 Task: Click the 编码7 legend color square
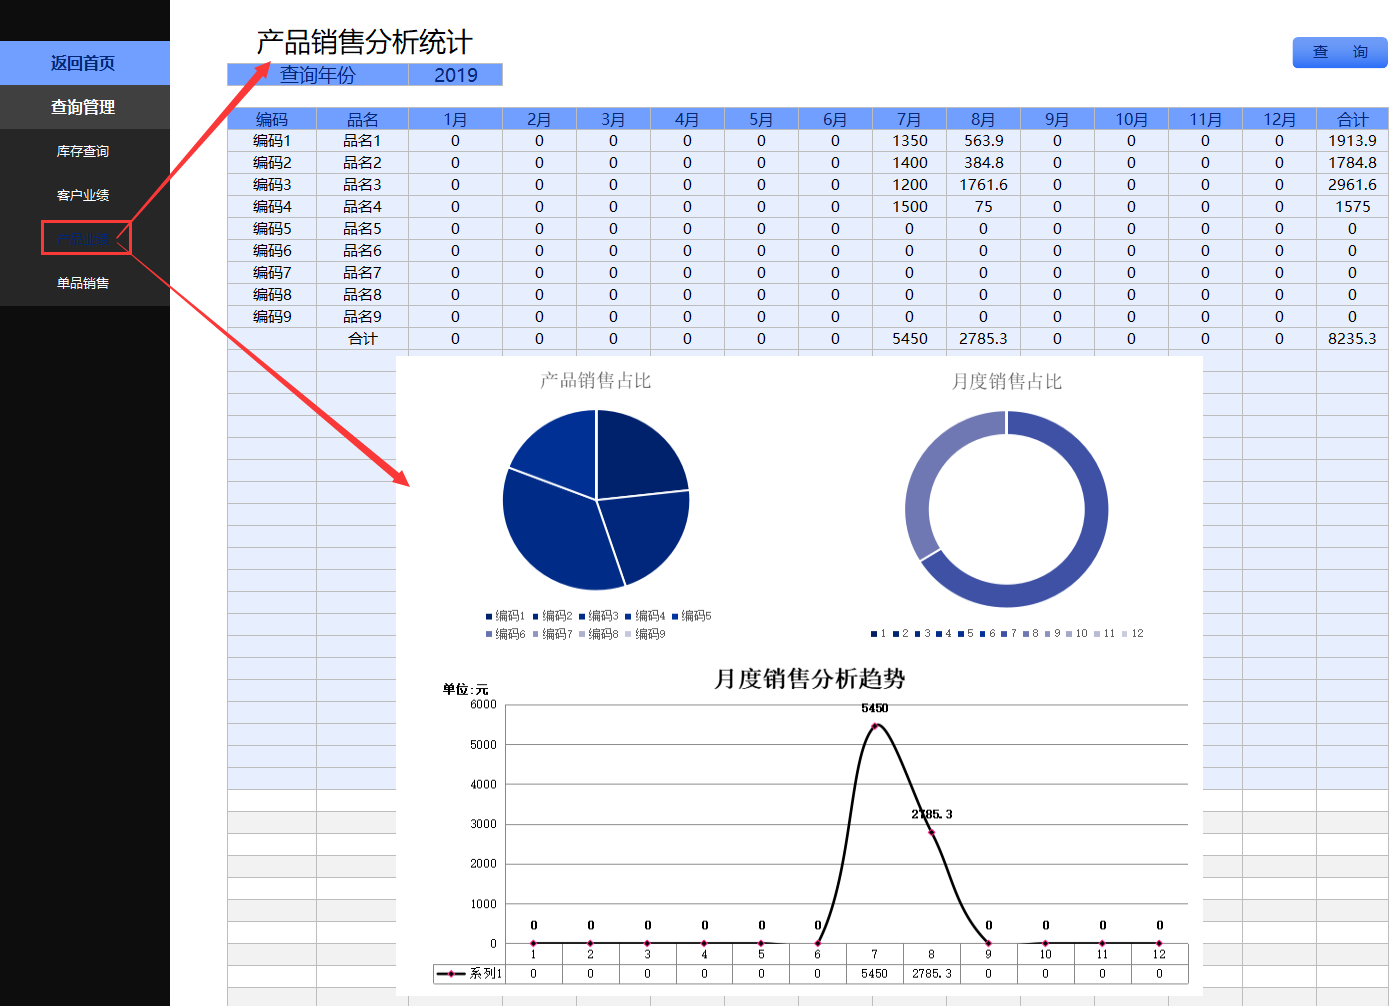point(535,633)
